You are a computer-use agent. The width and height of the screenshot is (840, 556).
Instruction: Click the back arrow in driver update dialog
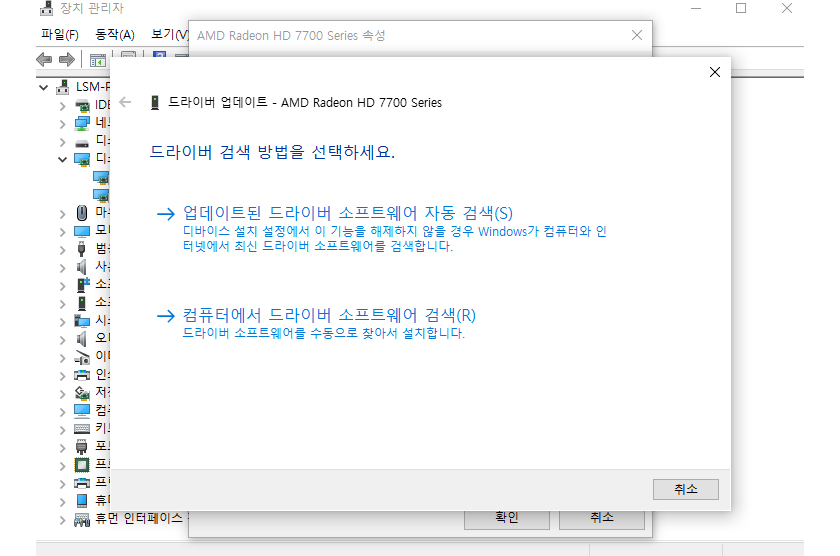click(x=125, y=102)
